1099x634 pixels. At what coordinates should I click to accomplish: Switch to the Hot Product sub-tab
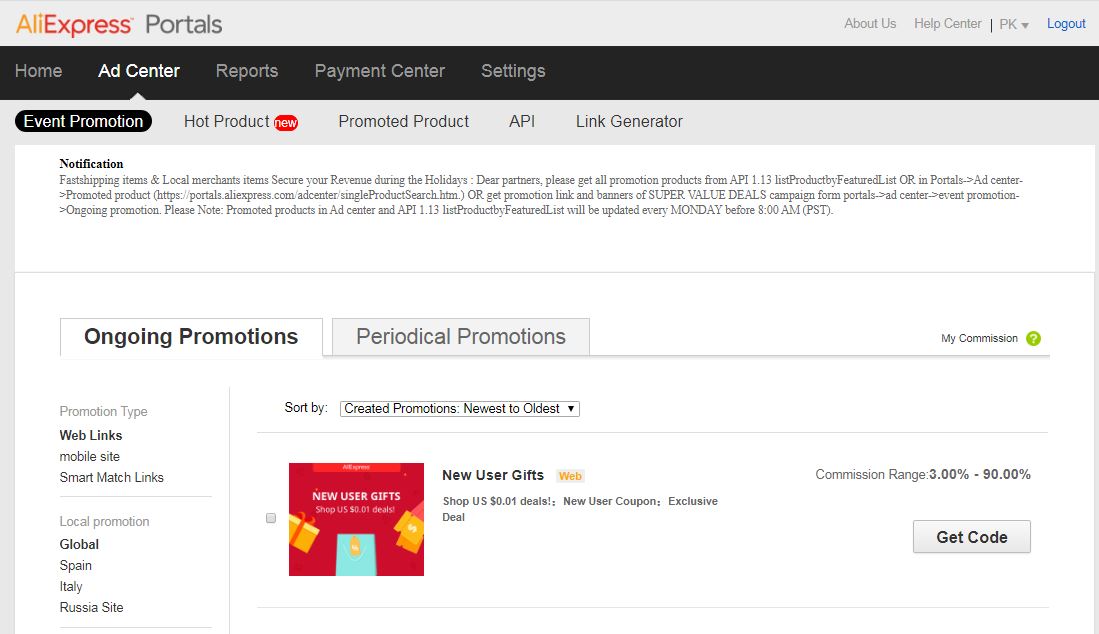(x=226, y=121)
